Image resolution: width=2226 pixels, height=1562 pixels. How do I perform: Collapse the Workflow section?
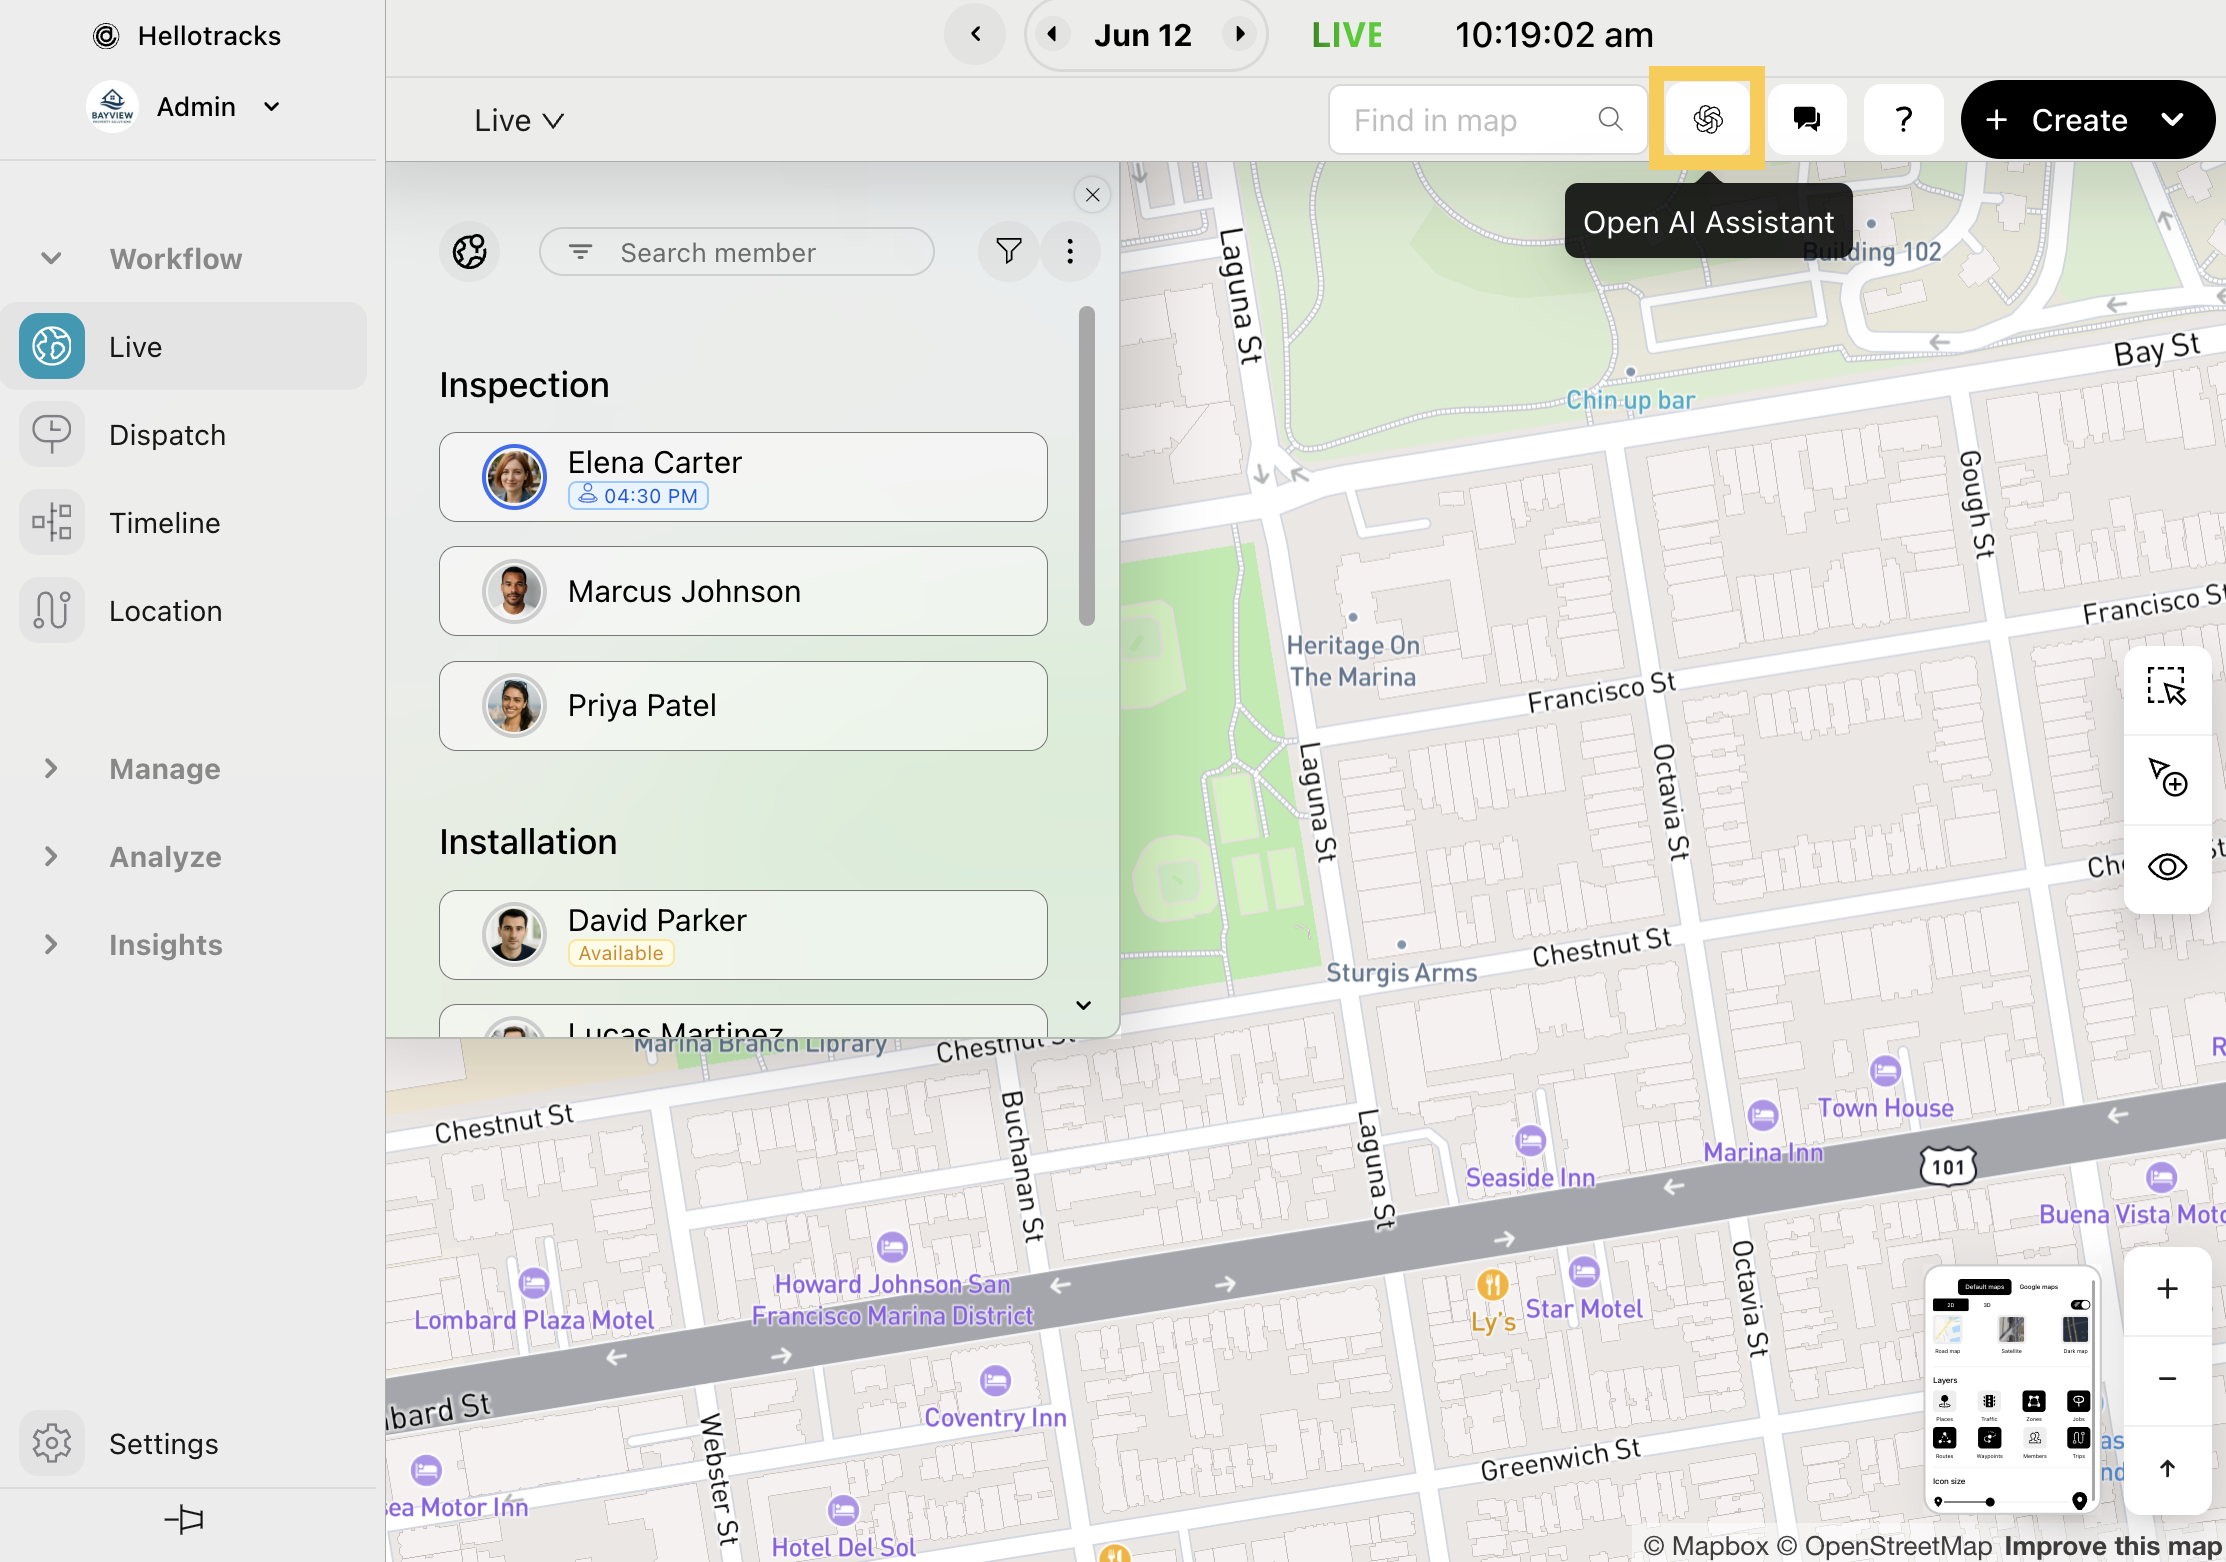pos(51,258)
